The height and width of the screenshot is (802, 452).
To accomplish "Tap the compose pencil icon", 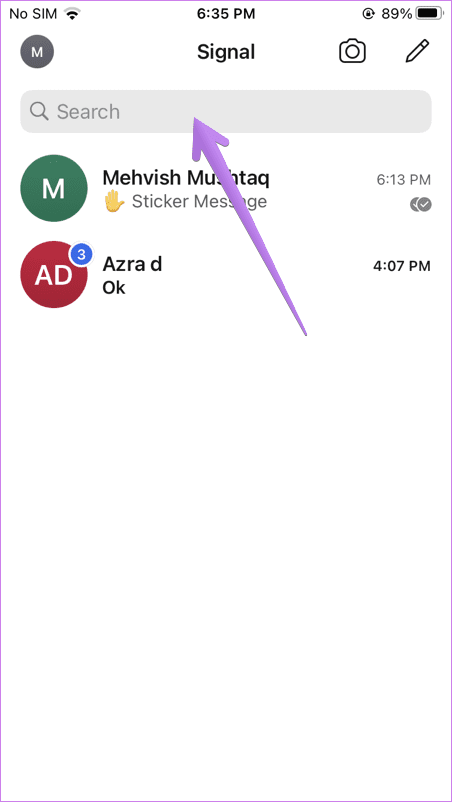I will tap(417, 51).
